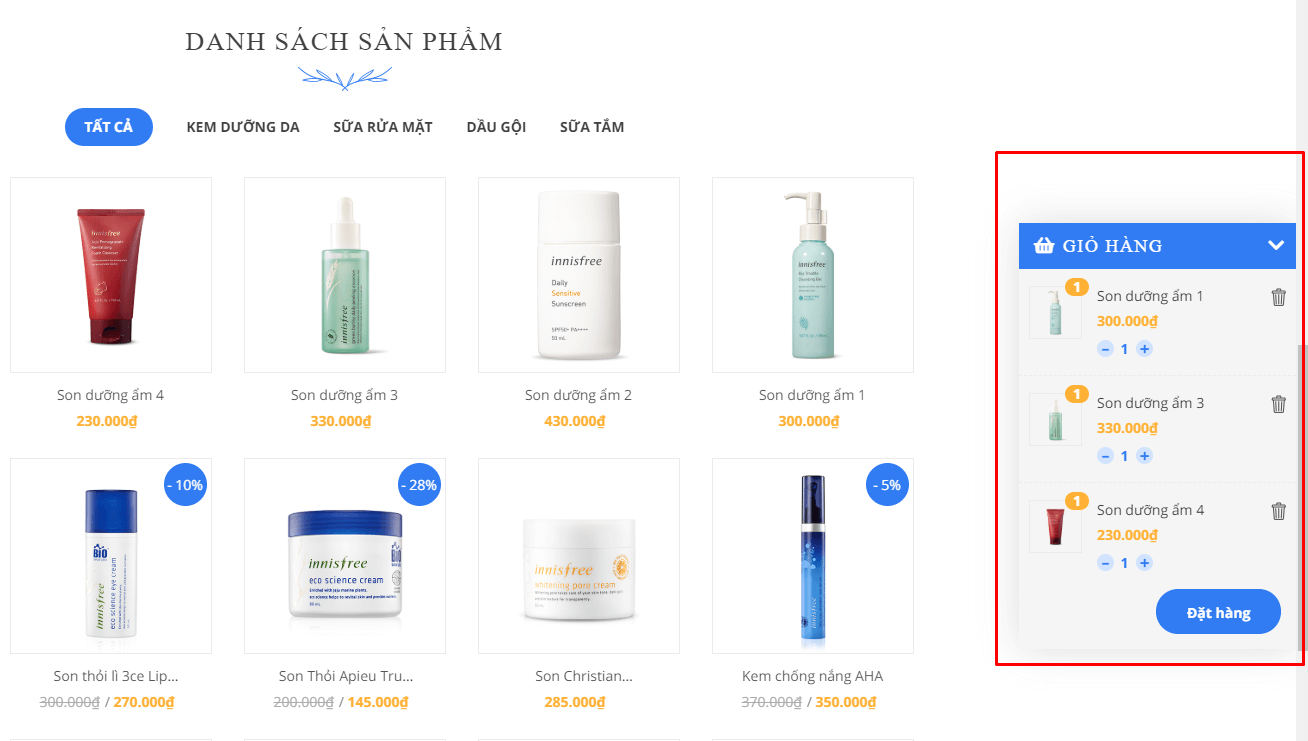This screenshot has height=741, width=1308.
Task: Collapse the Giỏ hàng cart panel chevron
Action: coord(1275,246)
